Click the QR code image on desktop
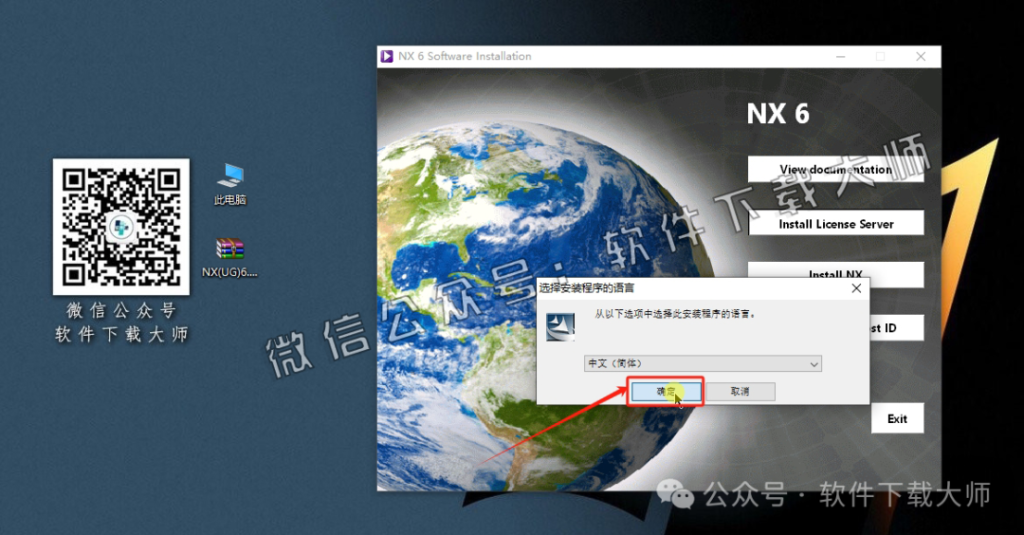Viewport: 1024px width, 535px height. click(x=121, y=227)
